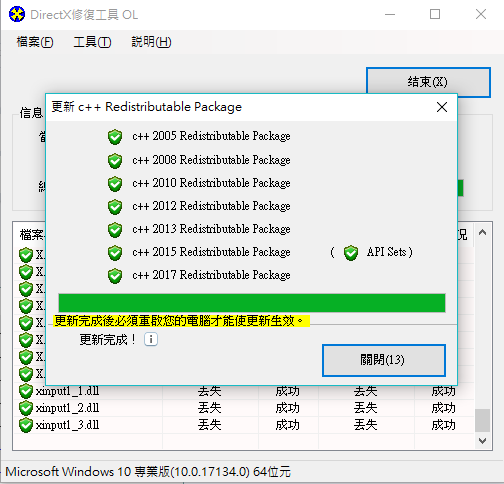Click the yellow highlighted restart notice
Screen dimensions: 504x484
click(x=181, y=321)
